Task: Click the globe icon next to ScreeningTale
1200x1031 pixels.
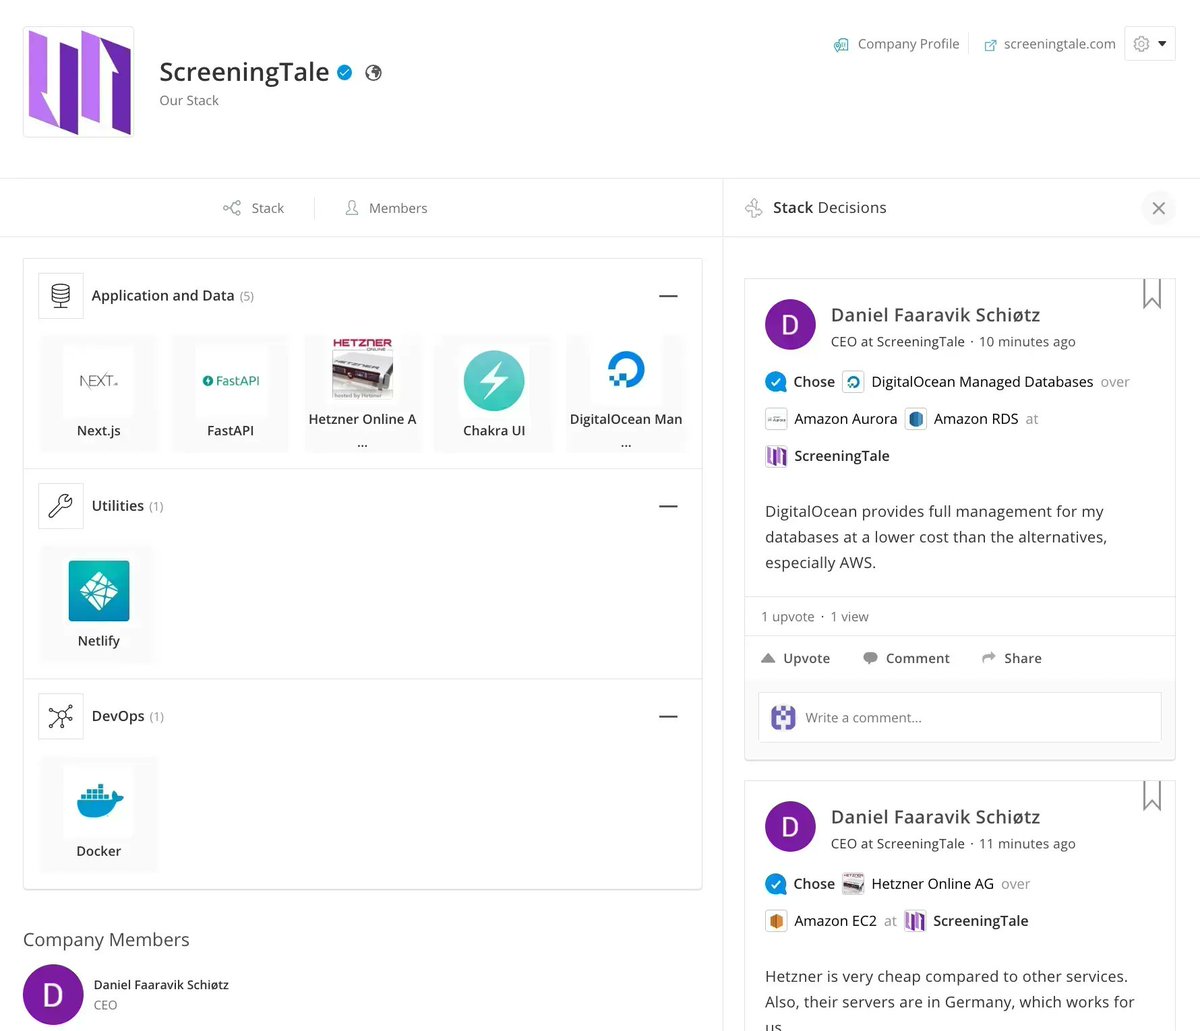Action: [374, 72]
